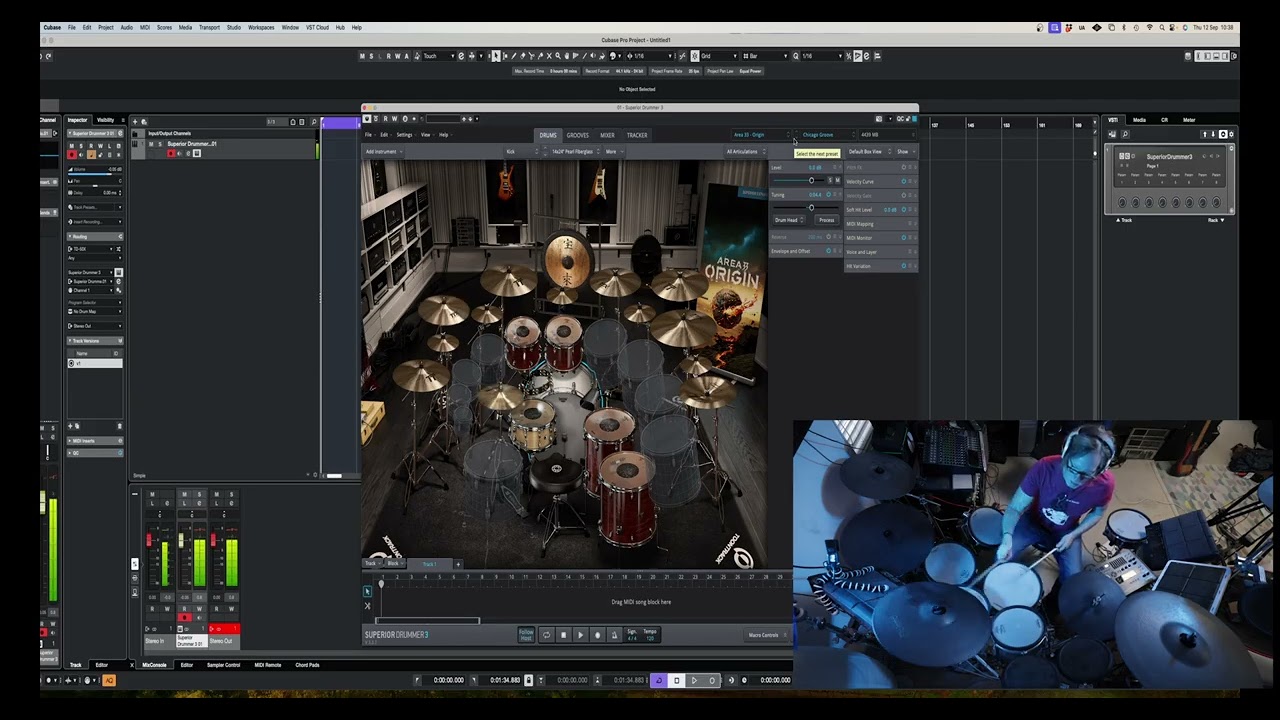Screen dimensions: 1280x720
Task: Toggle Velocity Curve power button
Action: click(x=904, y=181)
